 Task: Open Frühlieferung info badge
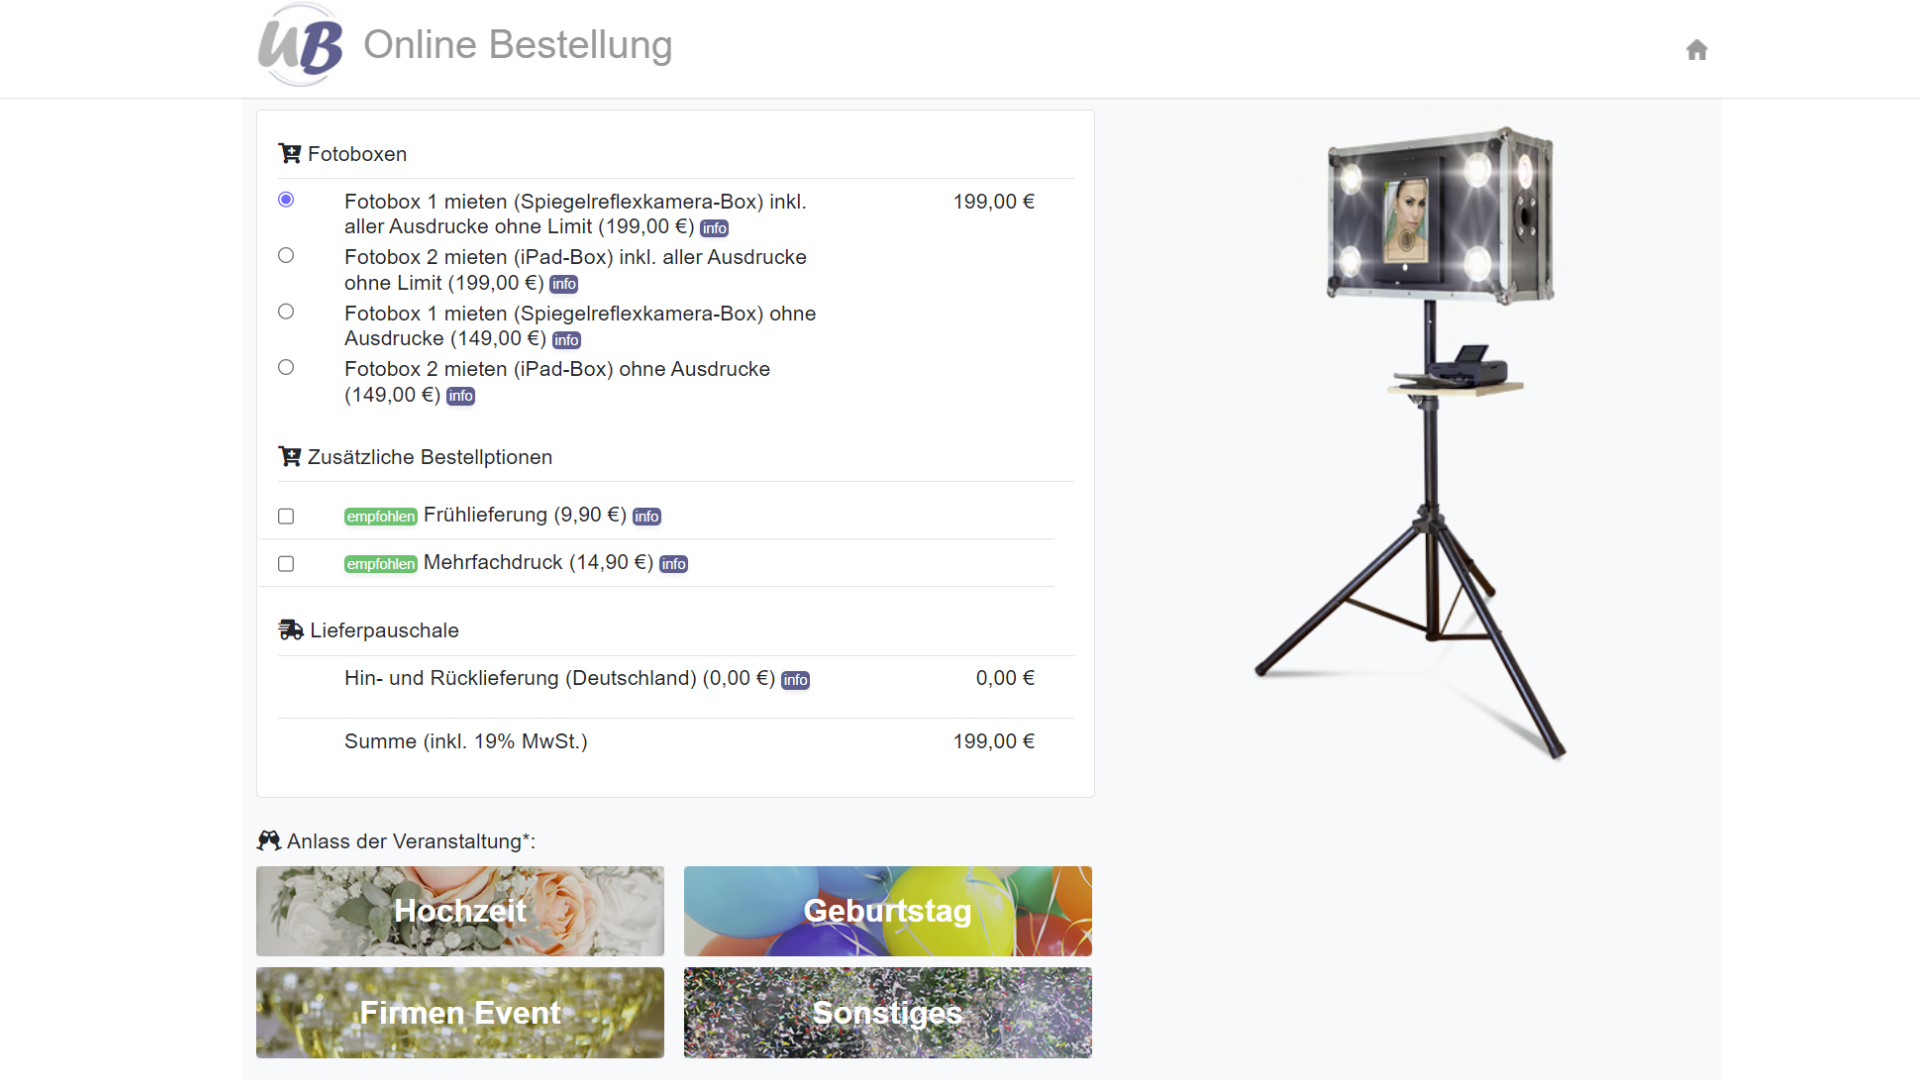click(x=647, y=516)
